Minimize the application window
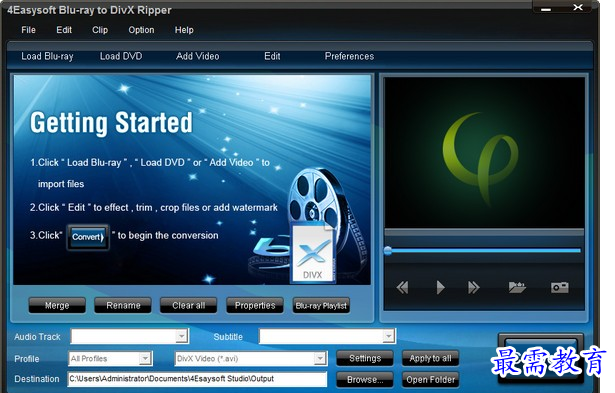Screen dimensions: 615x393 [x=546, y=8]
